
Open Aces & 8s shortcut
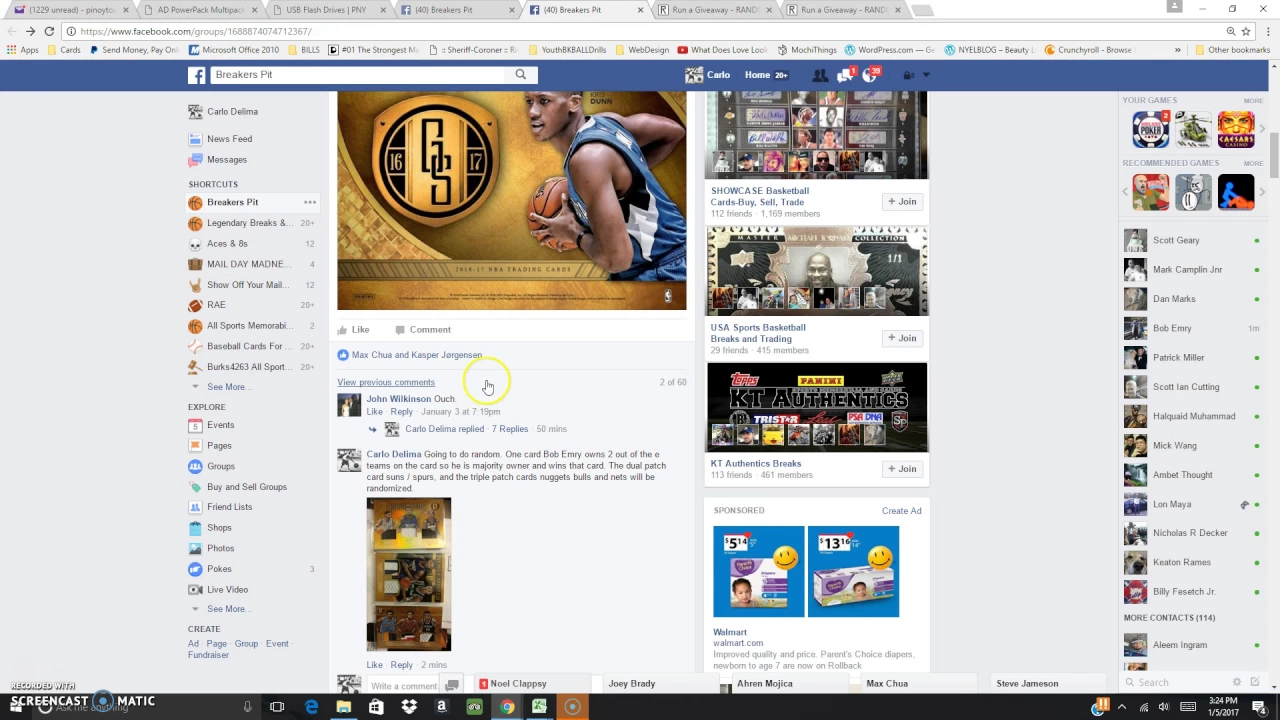point(227,244)
